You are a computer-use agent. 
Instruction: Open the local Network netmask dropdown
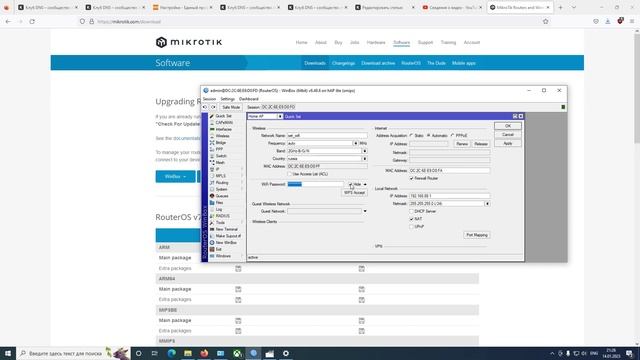coord(487,203)
